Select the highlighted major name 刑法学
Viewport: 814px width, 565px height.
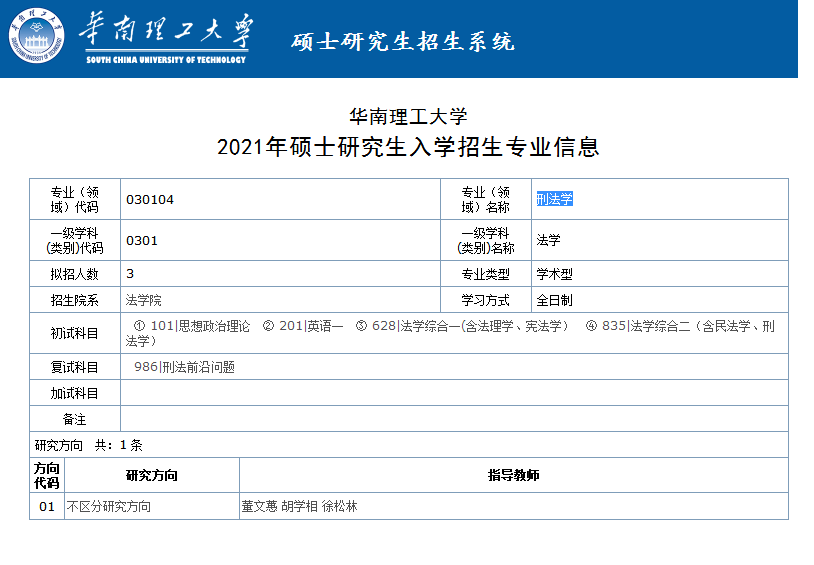click(554, 199)
